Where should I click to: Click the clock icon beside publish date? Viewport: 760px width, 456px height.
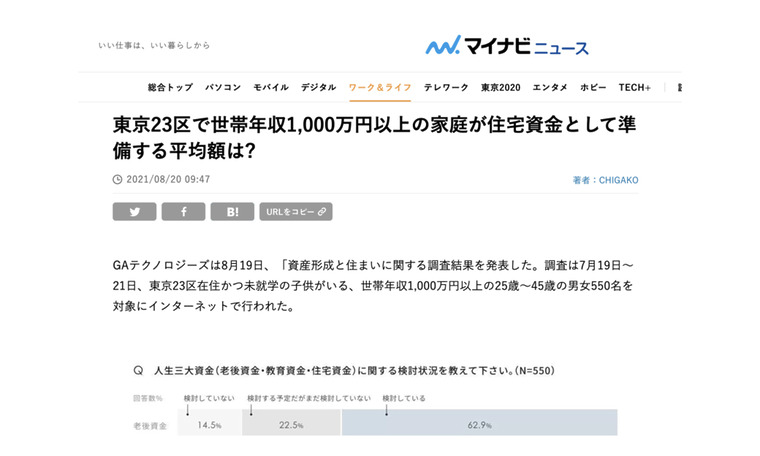coord(118,180)
